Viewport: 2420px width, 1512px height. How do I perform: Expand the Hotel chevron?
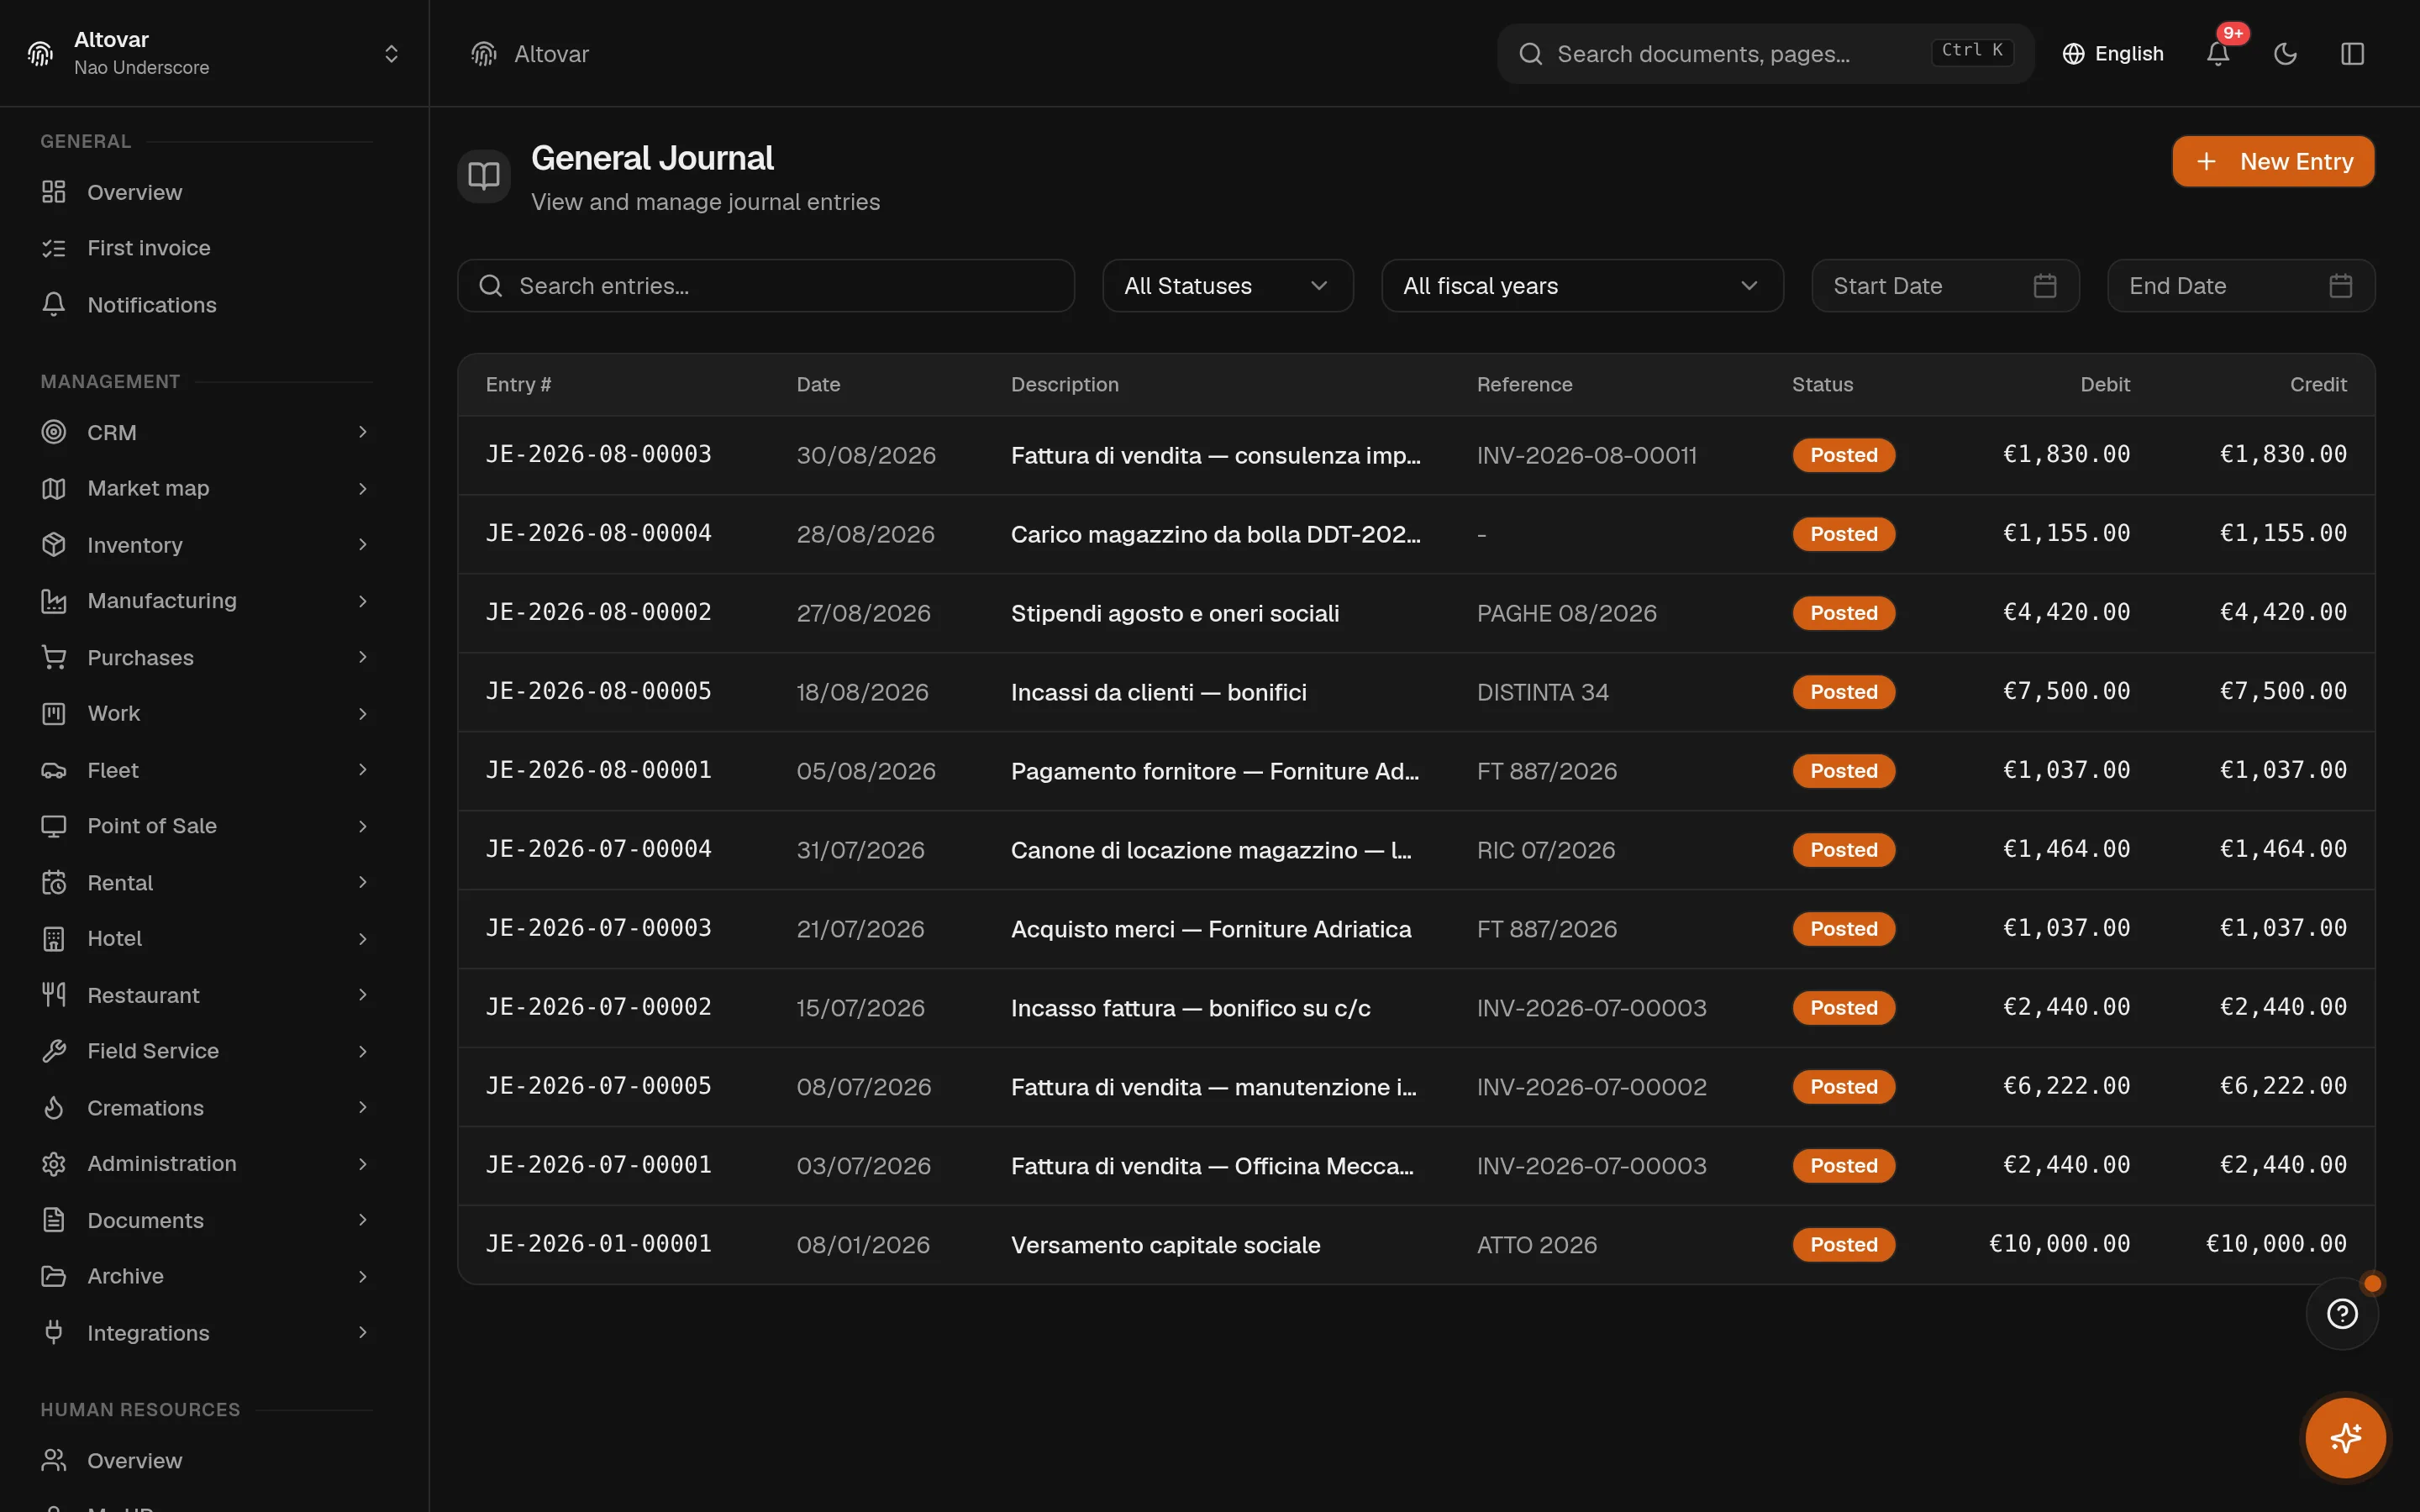click(363, 939)
